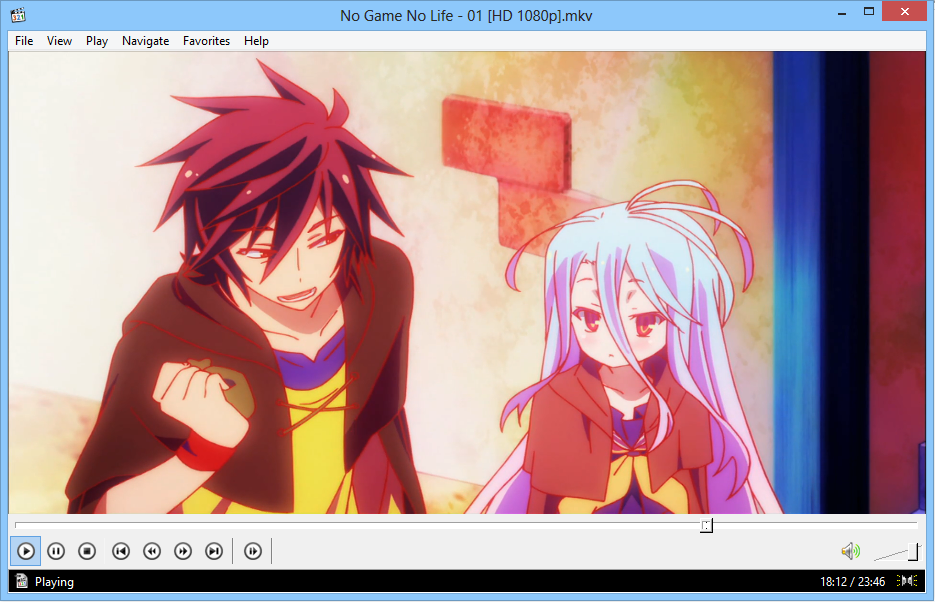Maximize the player window

869,12
